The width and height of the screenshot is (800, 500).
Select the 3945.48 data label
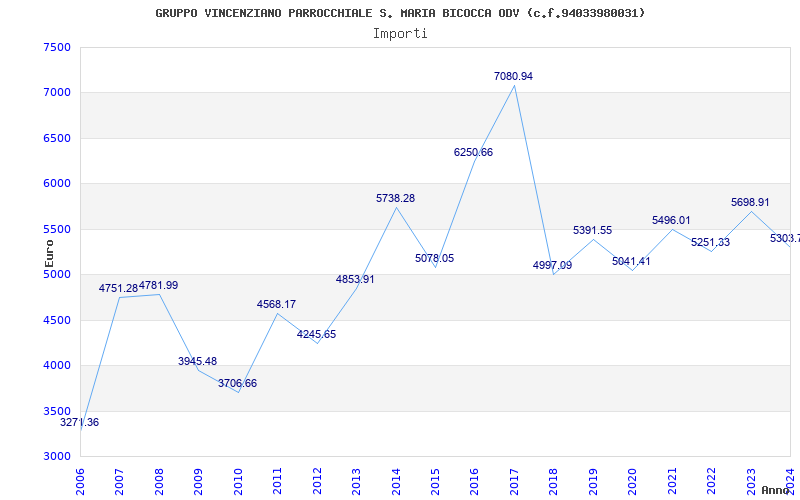pyautogui.click(x=197, y=362)
